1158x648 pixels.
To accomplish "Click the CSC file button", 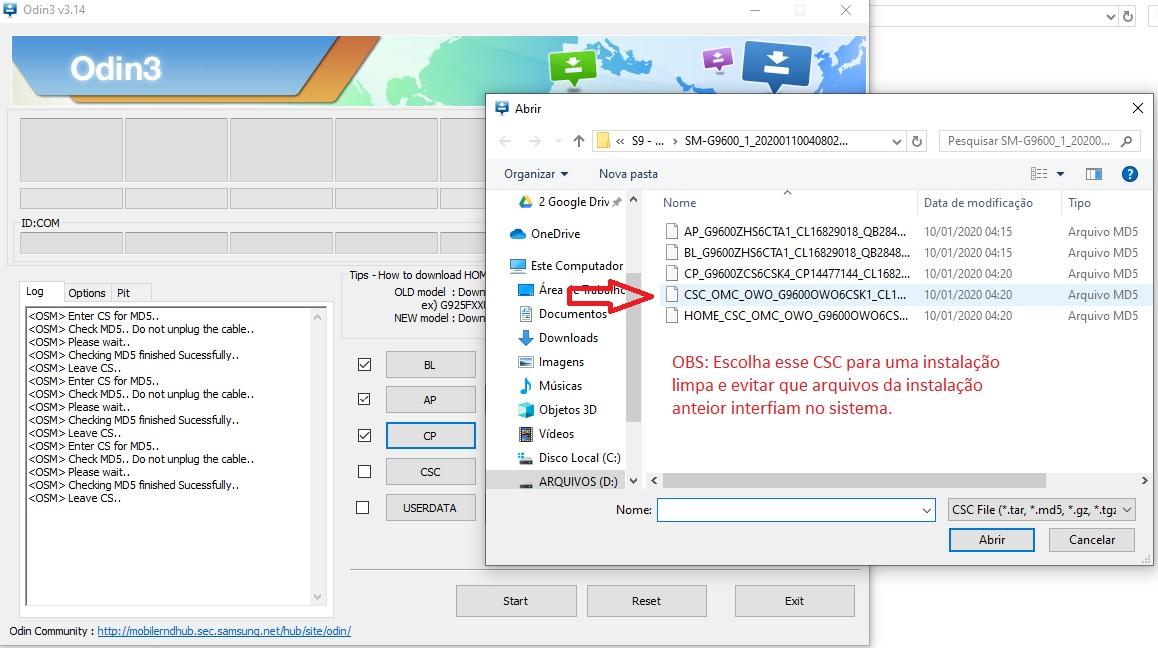I will point(430,471).
